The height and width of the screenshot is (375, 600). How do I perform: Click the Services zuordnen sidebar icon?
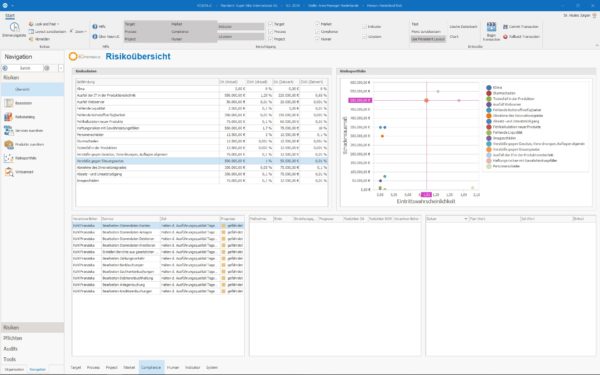point(8,130)
